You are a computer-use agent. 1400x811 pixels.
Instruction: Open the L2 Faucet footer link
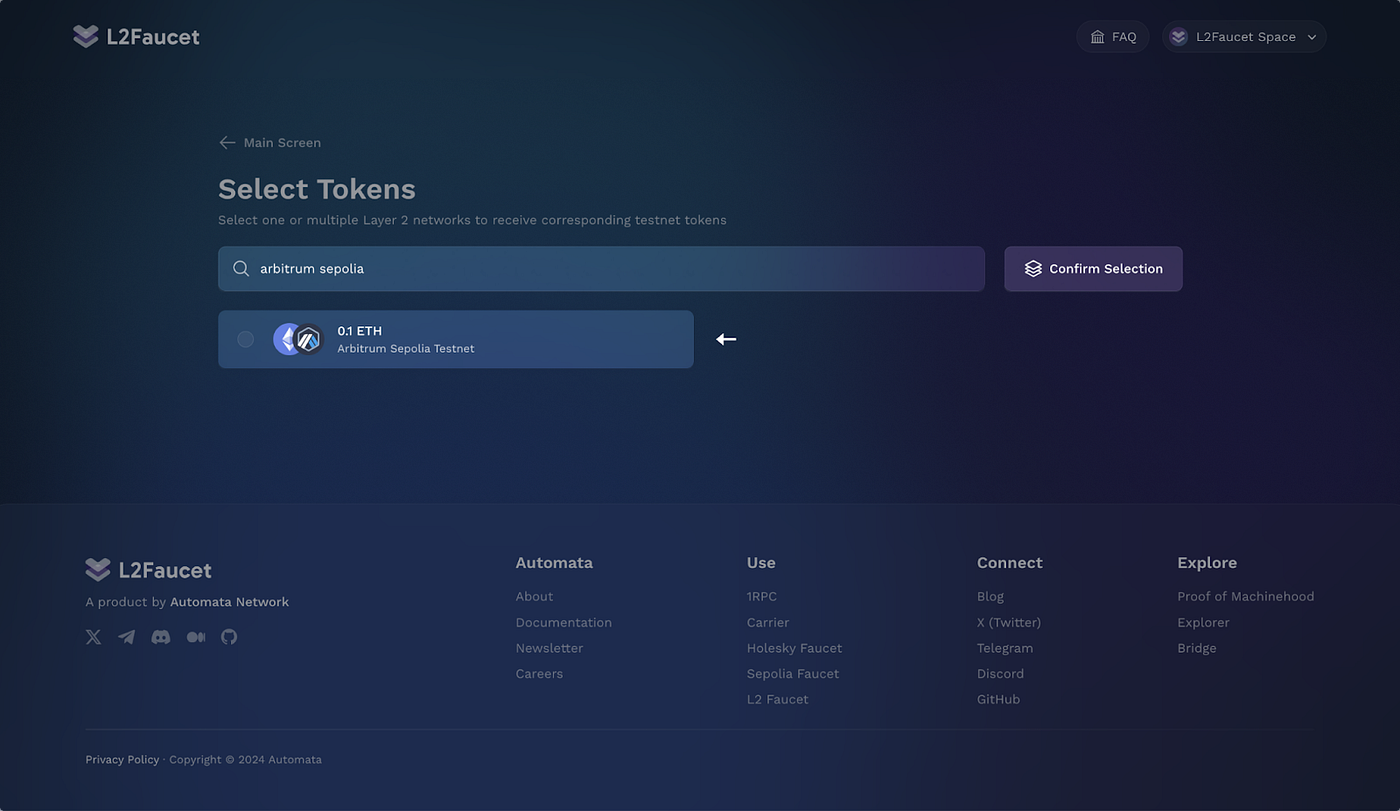[x=778, y=699]
